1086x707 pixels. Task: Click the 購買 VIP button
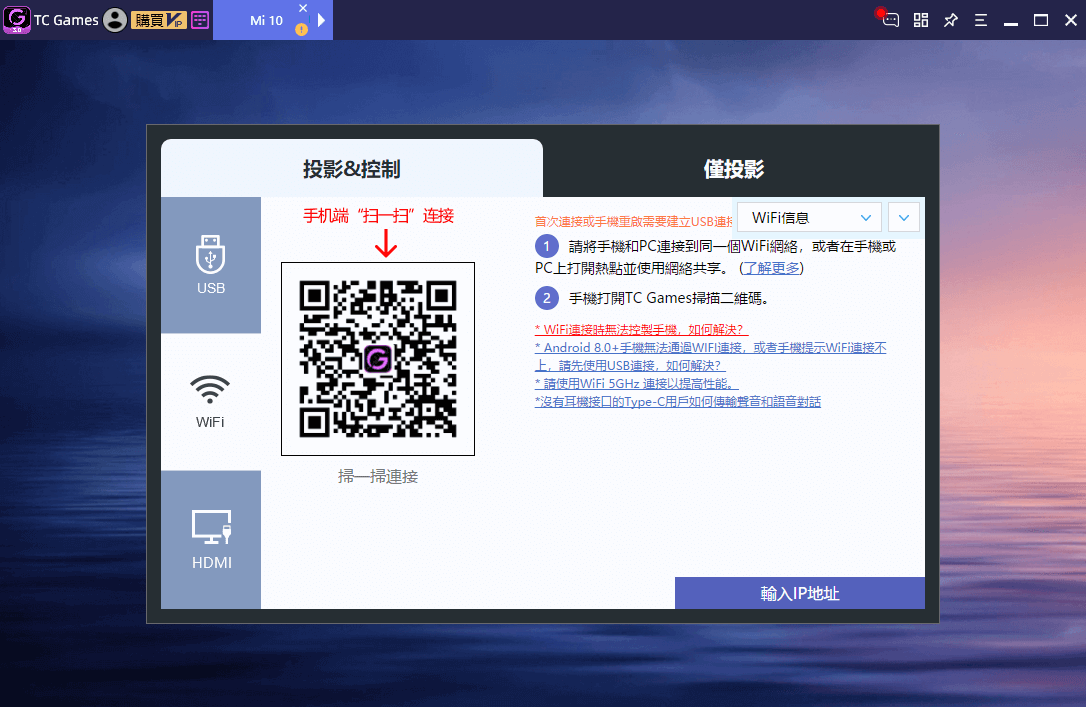(159, 20)
